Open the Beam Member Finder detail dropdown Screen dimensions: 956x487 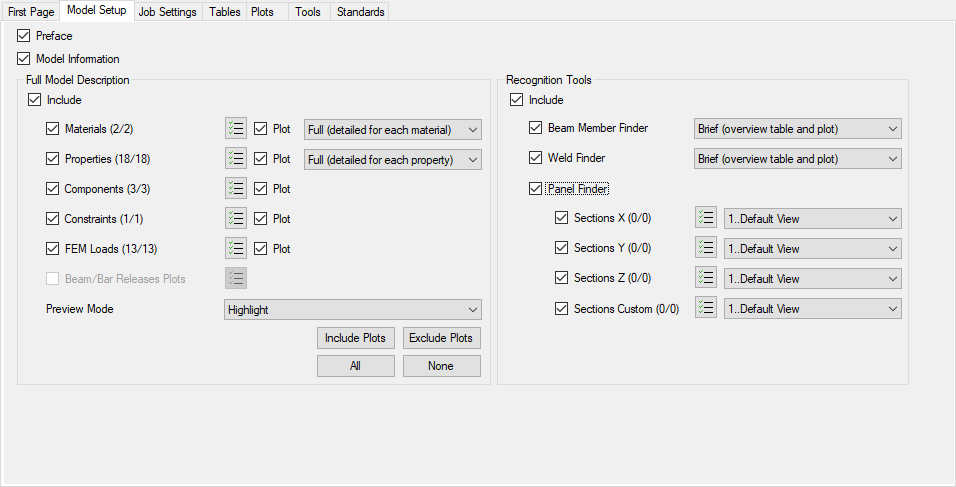point(797,129)
